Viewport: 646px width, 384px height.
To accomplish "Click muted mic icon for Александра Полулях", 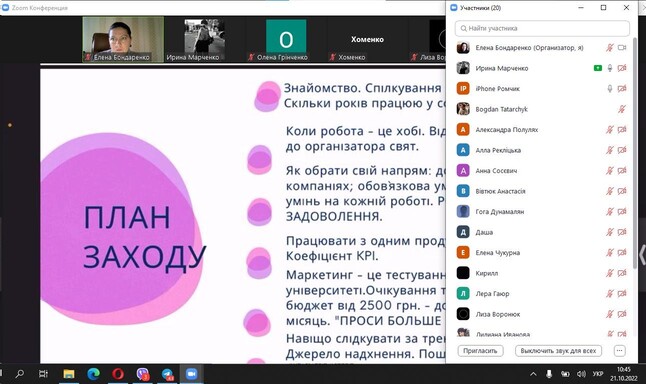I will pyautogui.click(x=610, y=130).
